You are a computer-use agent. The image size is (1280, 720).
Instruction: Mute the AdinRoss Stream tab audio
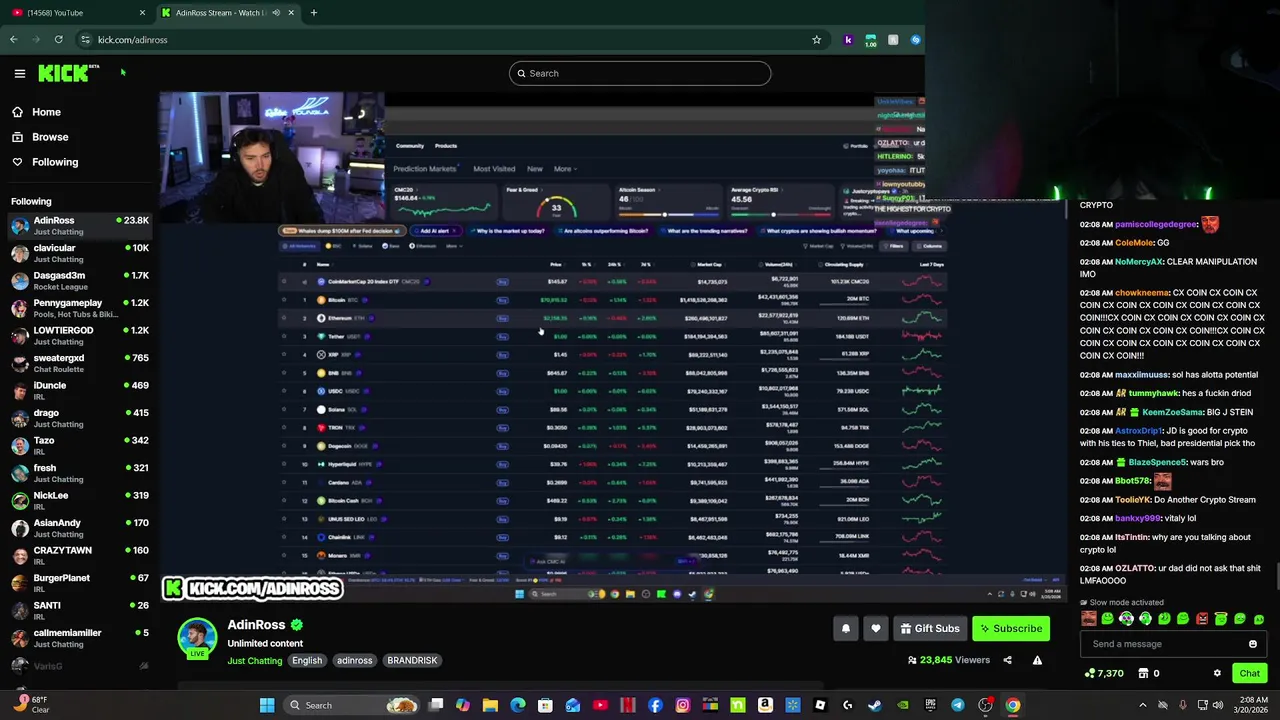(x=275, y=13)
